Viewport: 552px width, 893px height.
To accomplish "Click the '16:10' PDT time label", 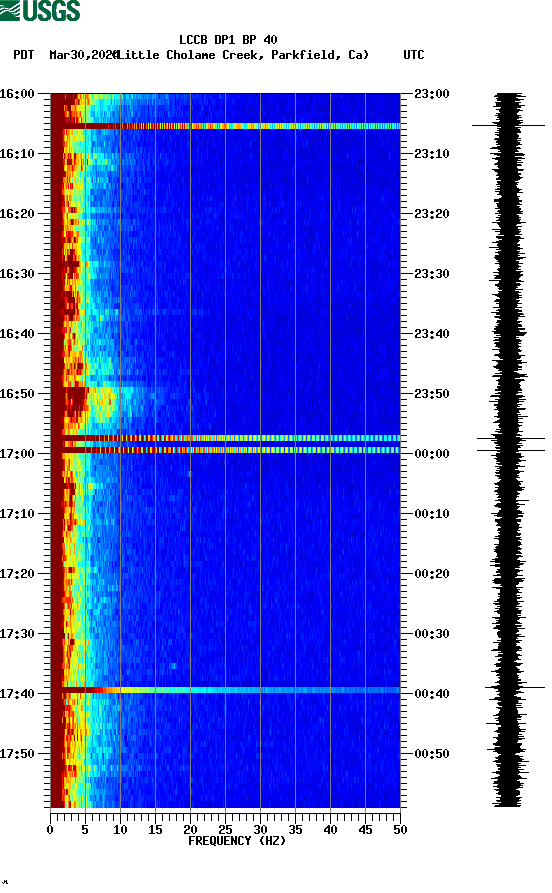I will [17, 153].
